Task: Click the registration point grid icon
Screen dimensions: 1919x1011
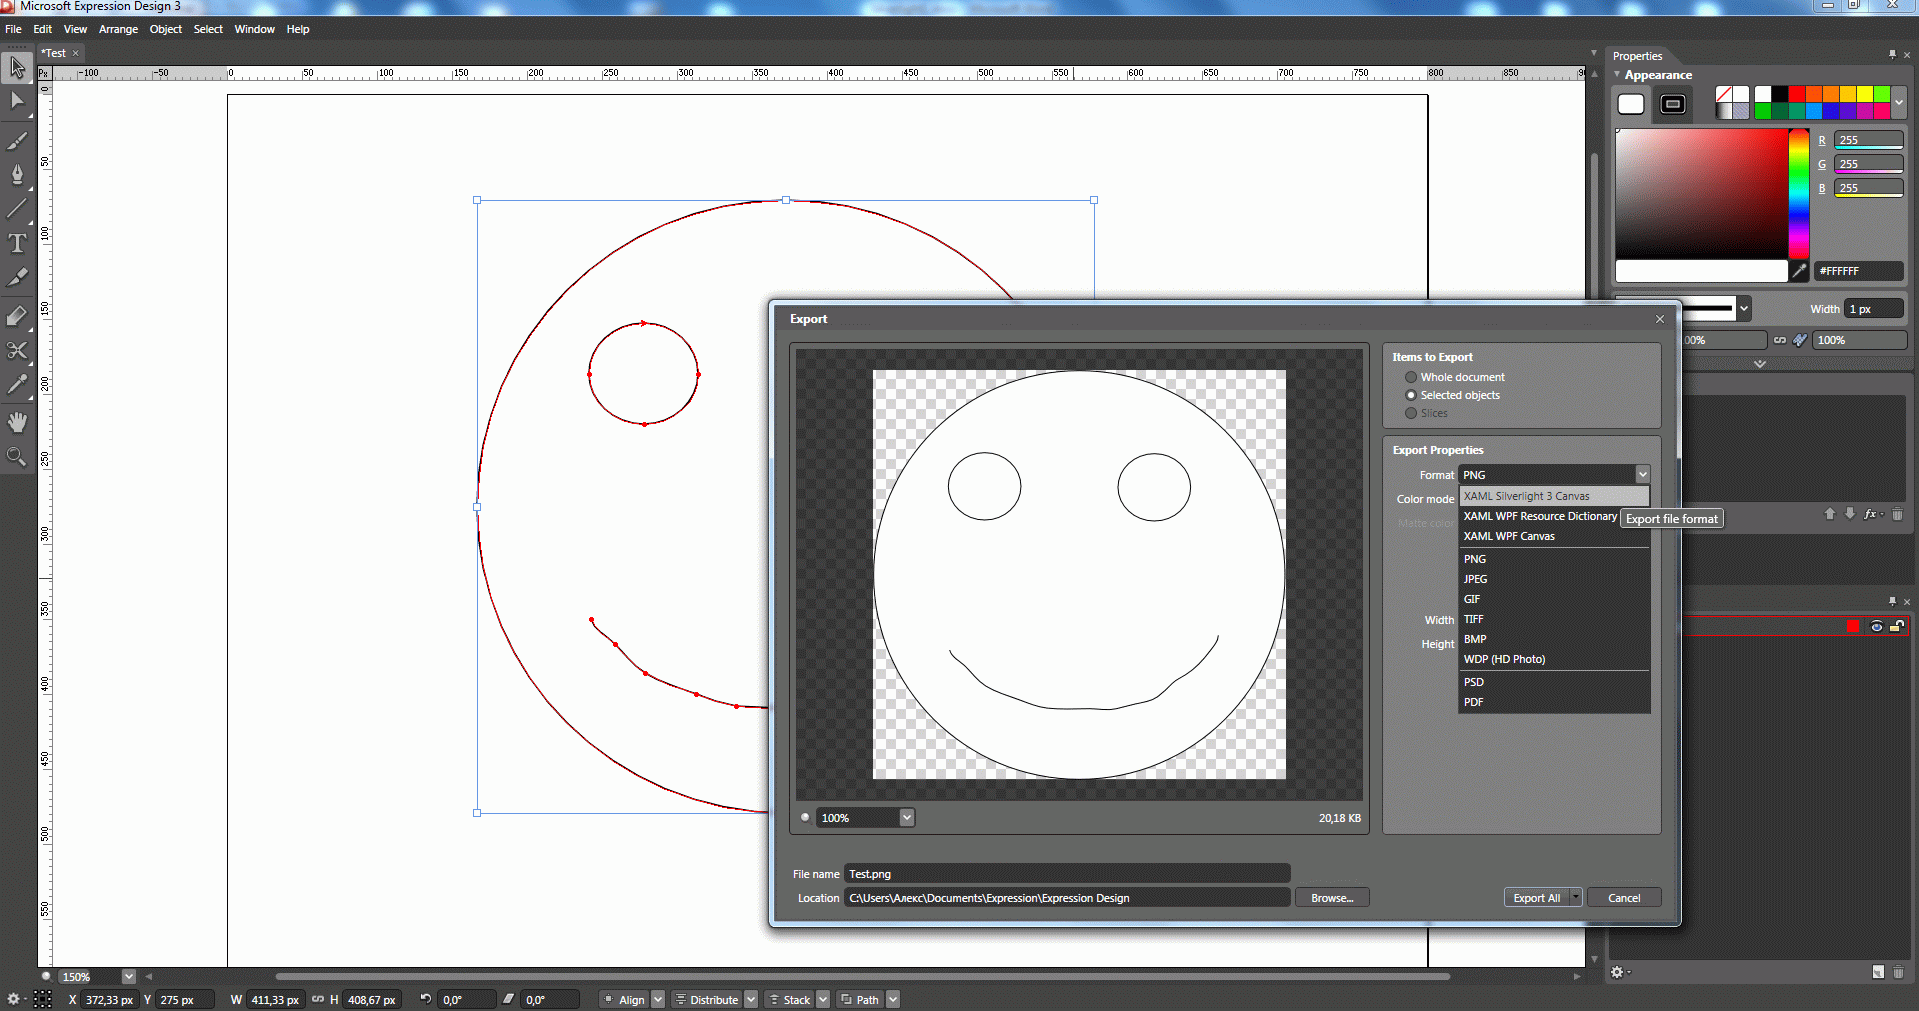Action: coord(43,999)
